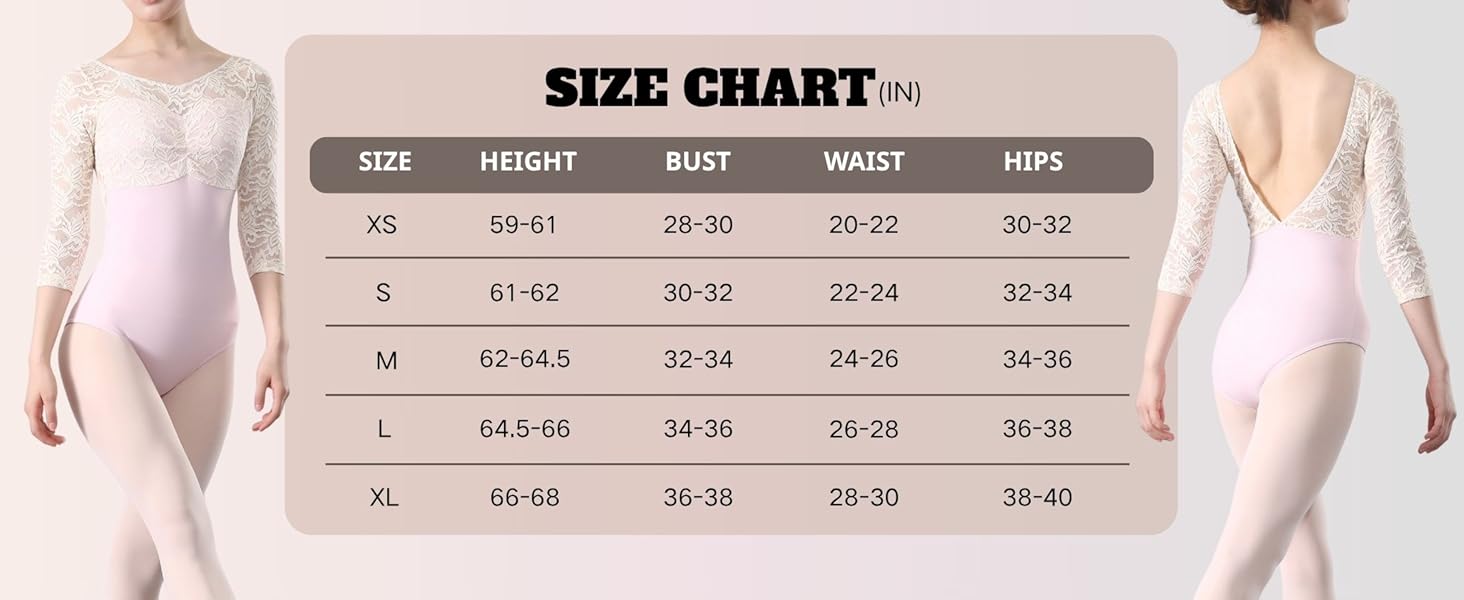1464x600 pixels.
Task: Click waist value 26-28 for L
Action: pos(864,429)
